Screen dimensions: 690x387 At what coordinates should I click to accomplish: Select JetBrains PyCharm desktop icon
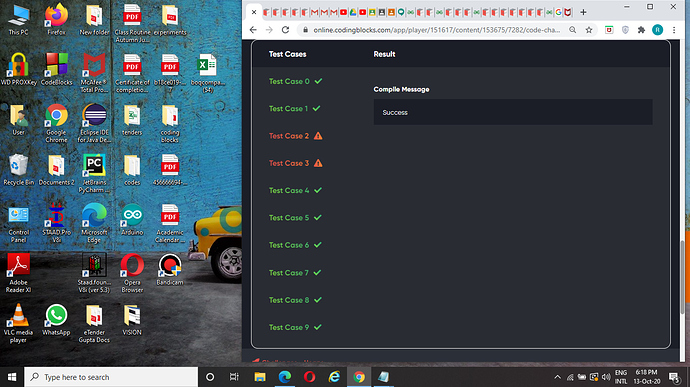click(x=94, y=173)
